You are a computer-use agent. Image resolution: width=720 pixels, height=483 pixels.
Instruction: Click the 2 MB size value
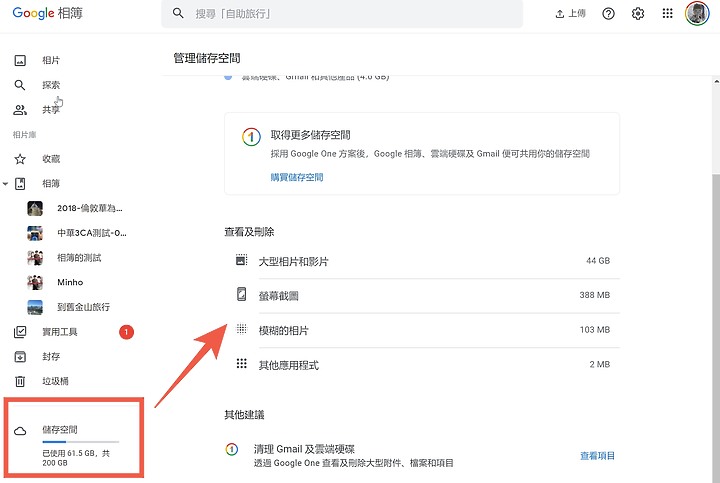point(600,365)
